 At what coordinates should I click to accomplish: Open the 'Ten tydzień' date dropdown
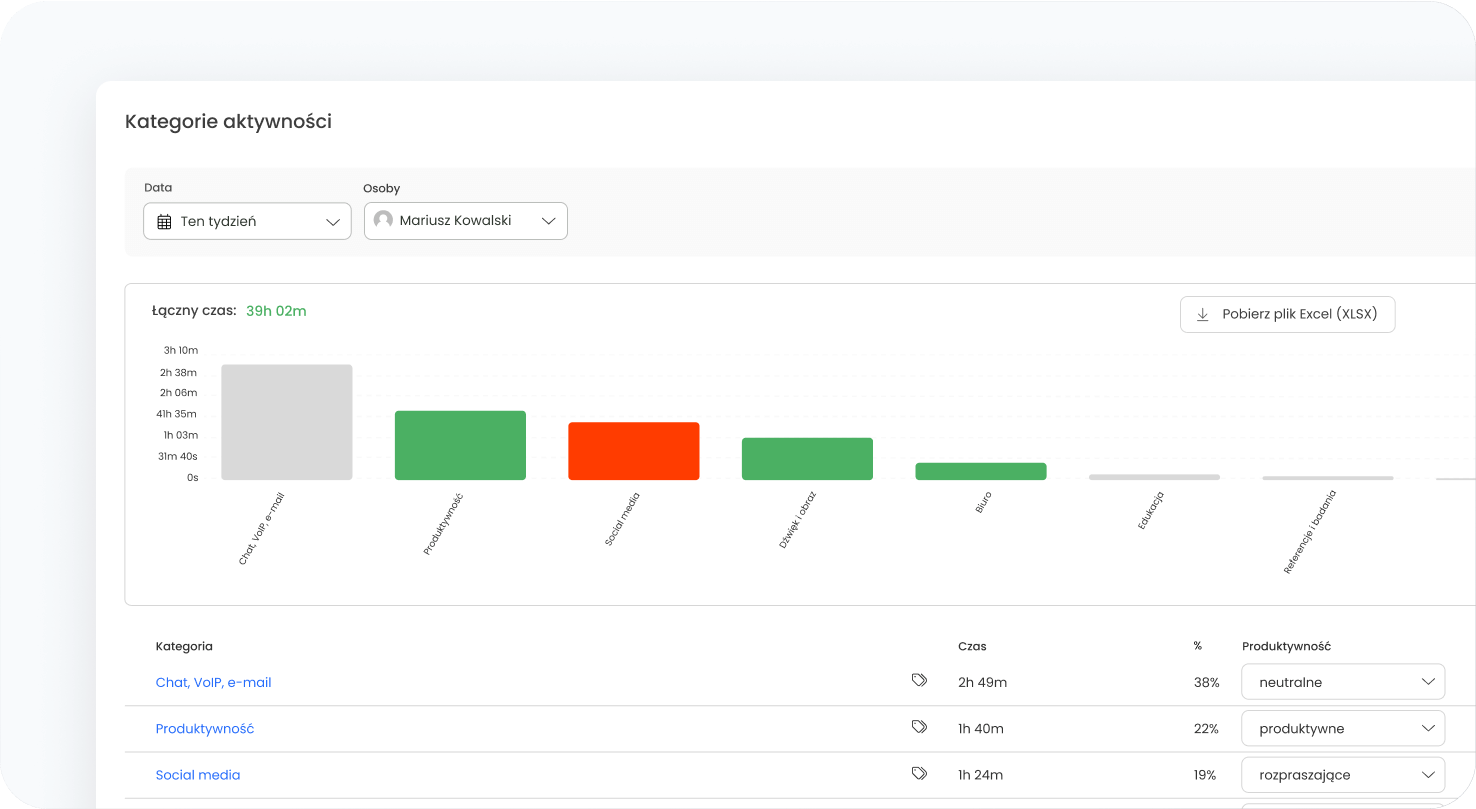tap(247, 221)
